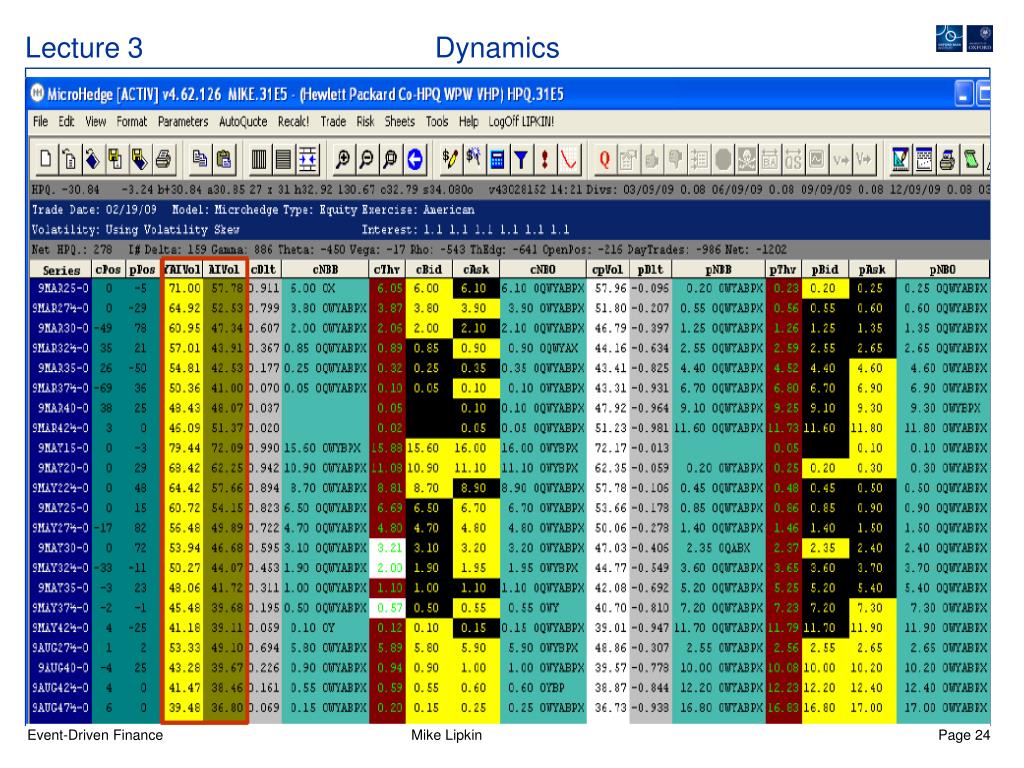Click the greyed QS width icon
The image size is (1024, 768).
[793, 159]
